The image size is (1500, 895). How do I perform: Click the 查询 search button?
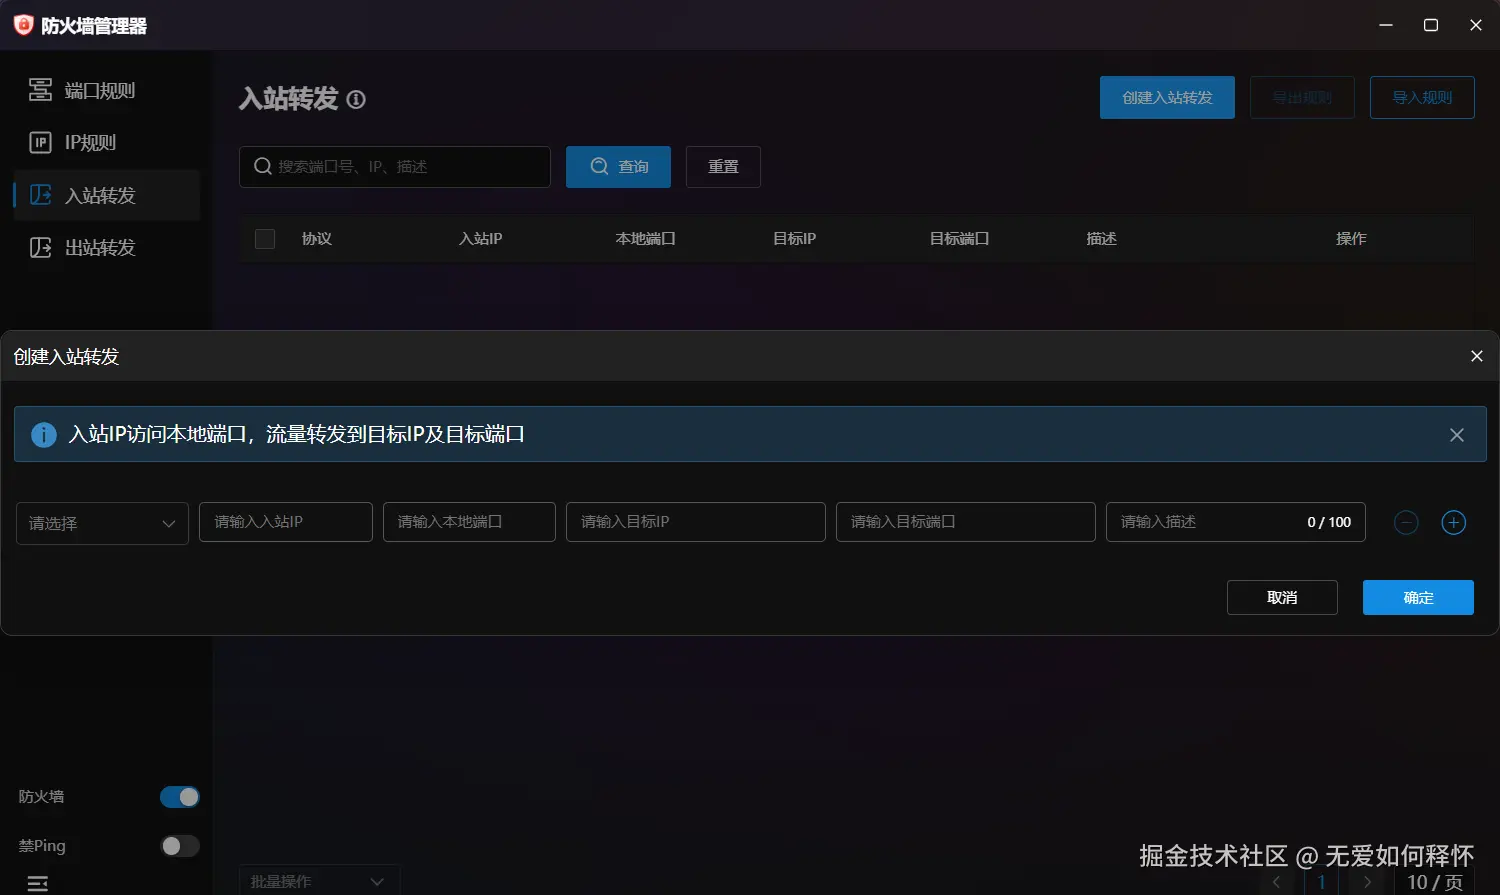pos(618,167)
